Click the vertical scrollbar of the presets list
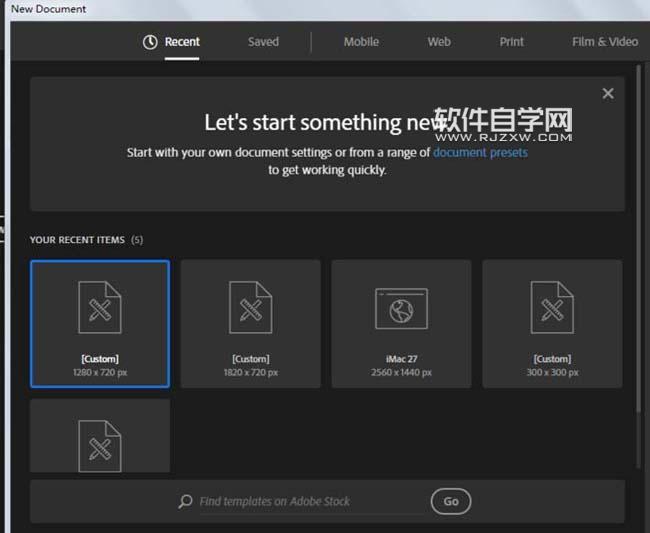This screenshot has width=650, height=533. click(x=639, y=238)
